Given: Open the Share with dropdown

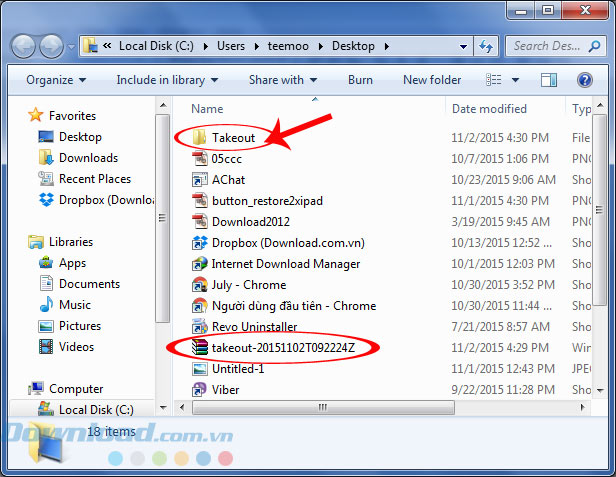Looking at the screenshot, I should [x=283, y=80].
